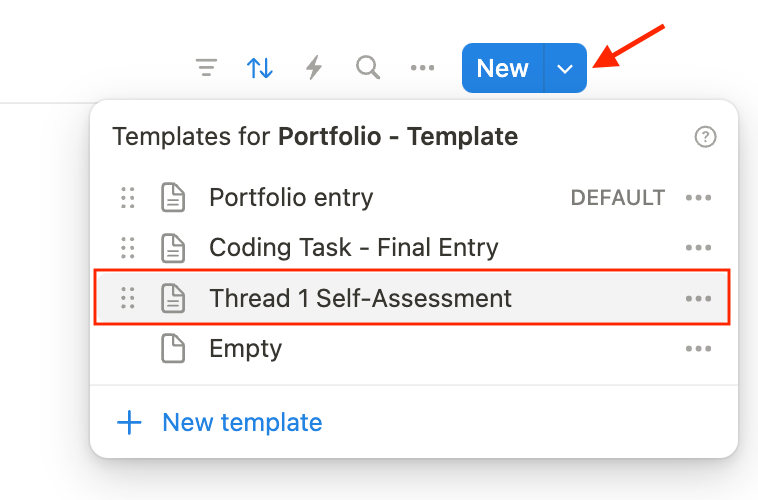Click the blue New button
This screenshot has height=500, width=758.
502,69
